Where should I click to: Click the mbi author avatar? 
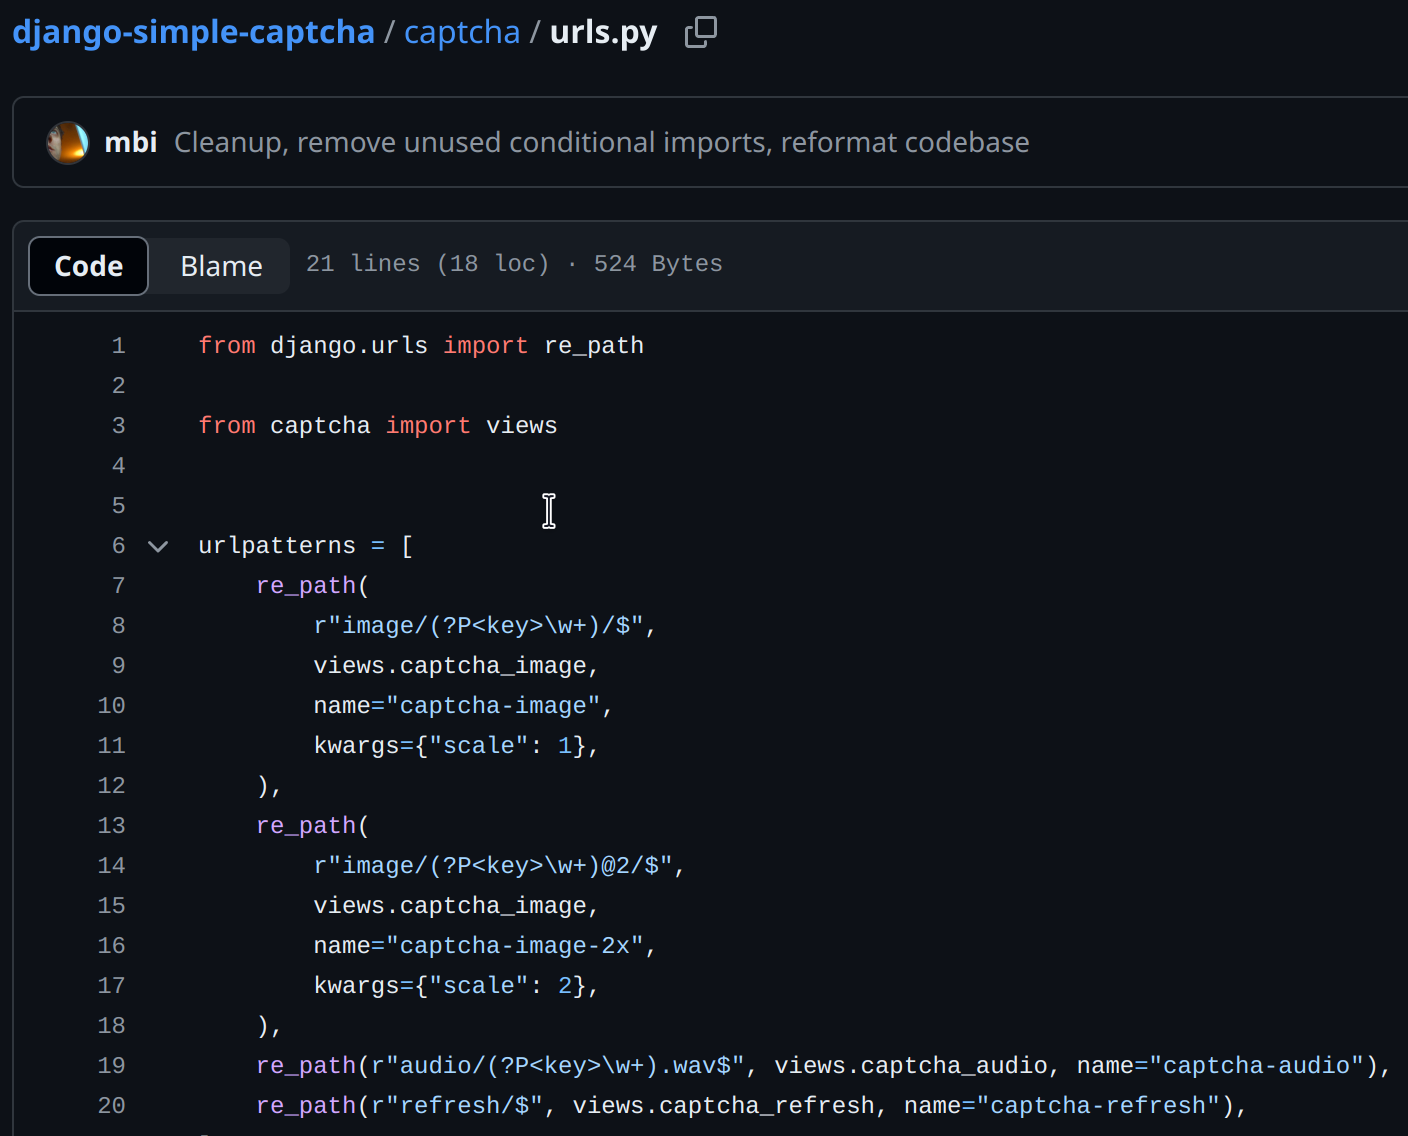click(67, 142)
